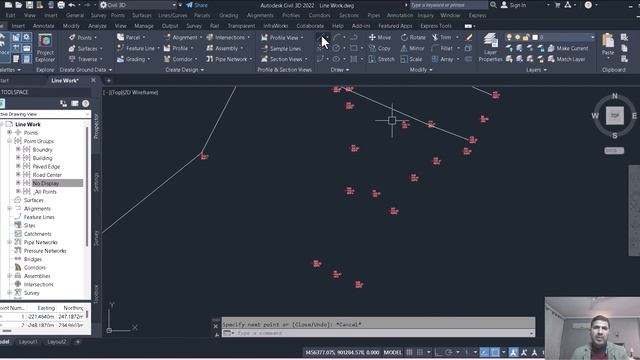Screen dimensions: 640x360
Task: Toggle object snap highlighted status button
Action: [x=495, y=352]
